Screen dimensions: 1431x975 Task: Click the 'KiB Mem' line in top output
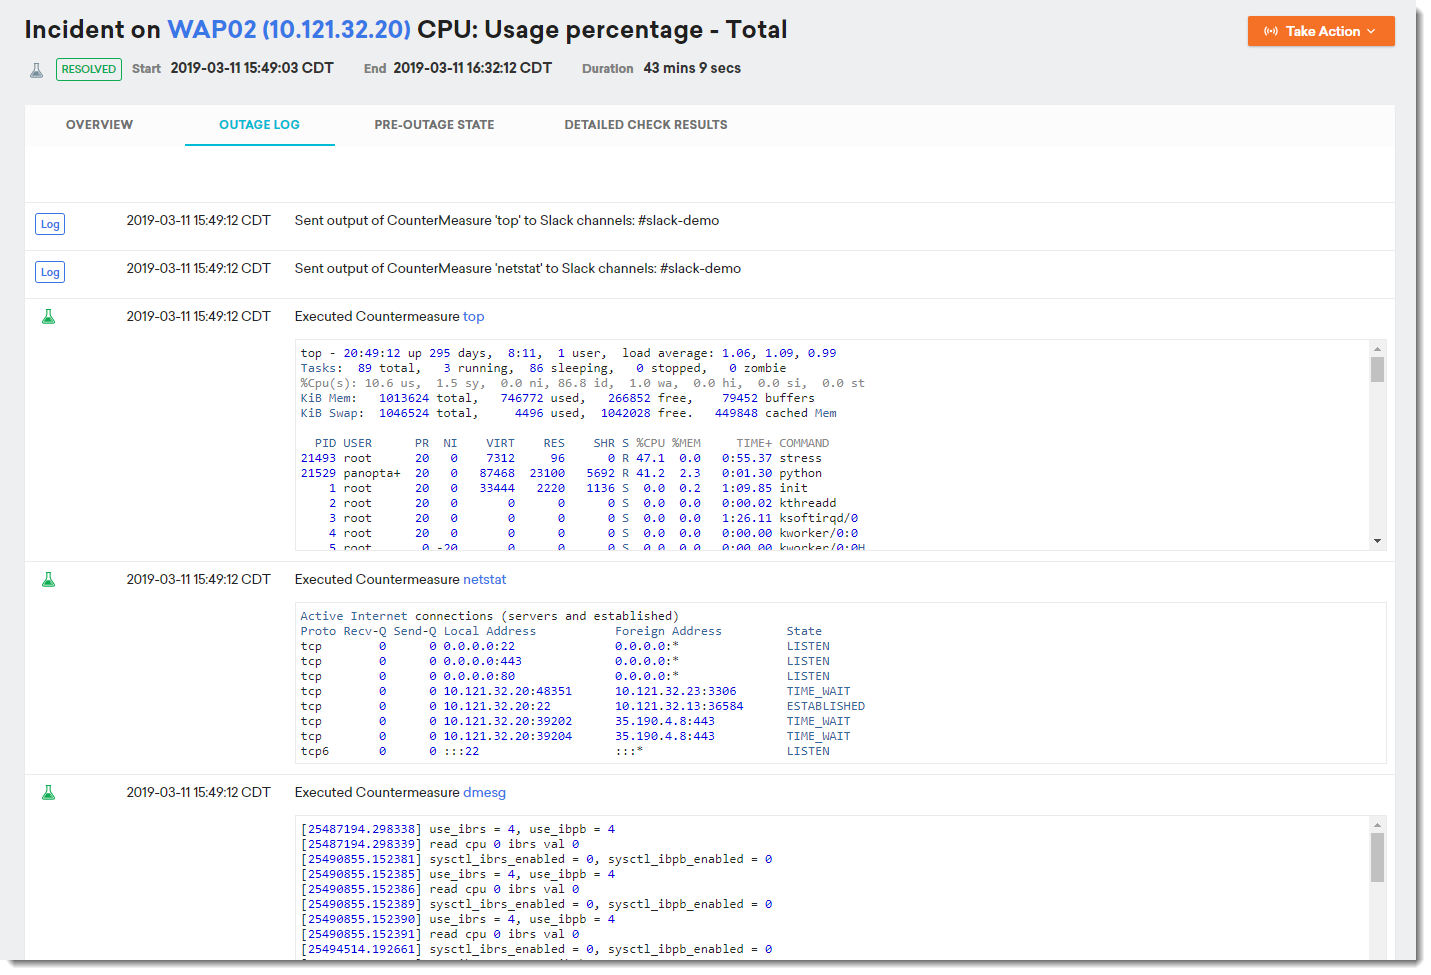point(557,399)
